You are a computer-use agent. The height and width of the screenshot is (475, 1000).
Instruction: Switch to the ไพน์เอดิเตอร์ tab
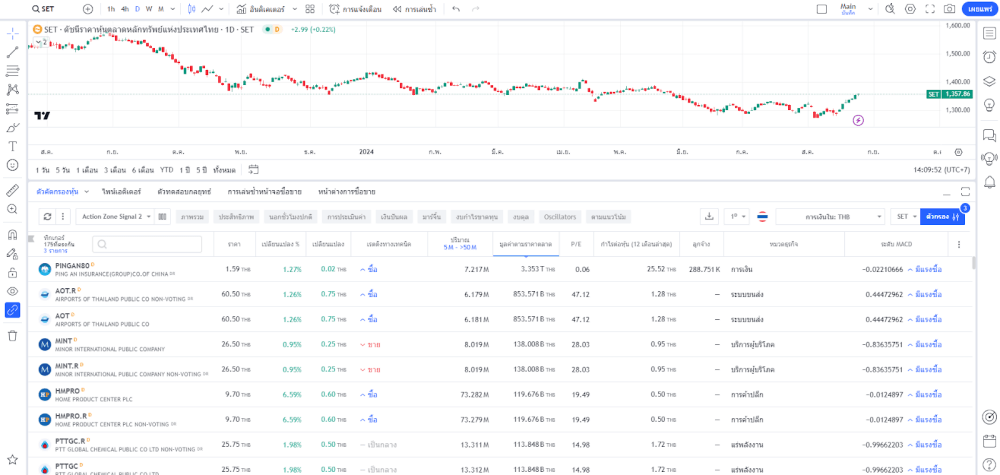[x=121, y=191]
